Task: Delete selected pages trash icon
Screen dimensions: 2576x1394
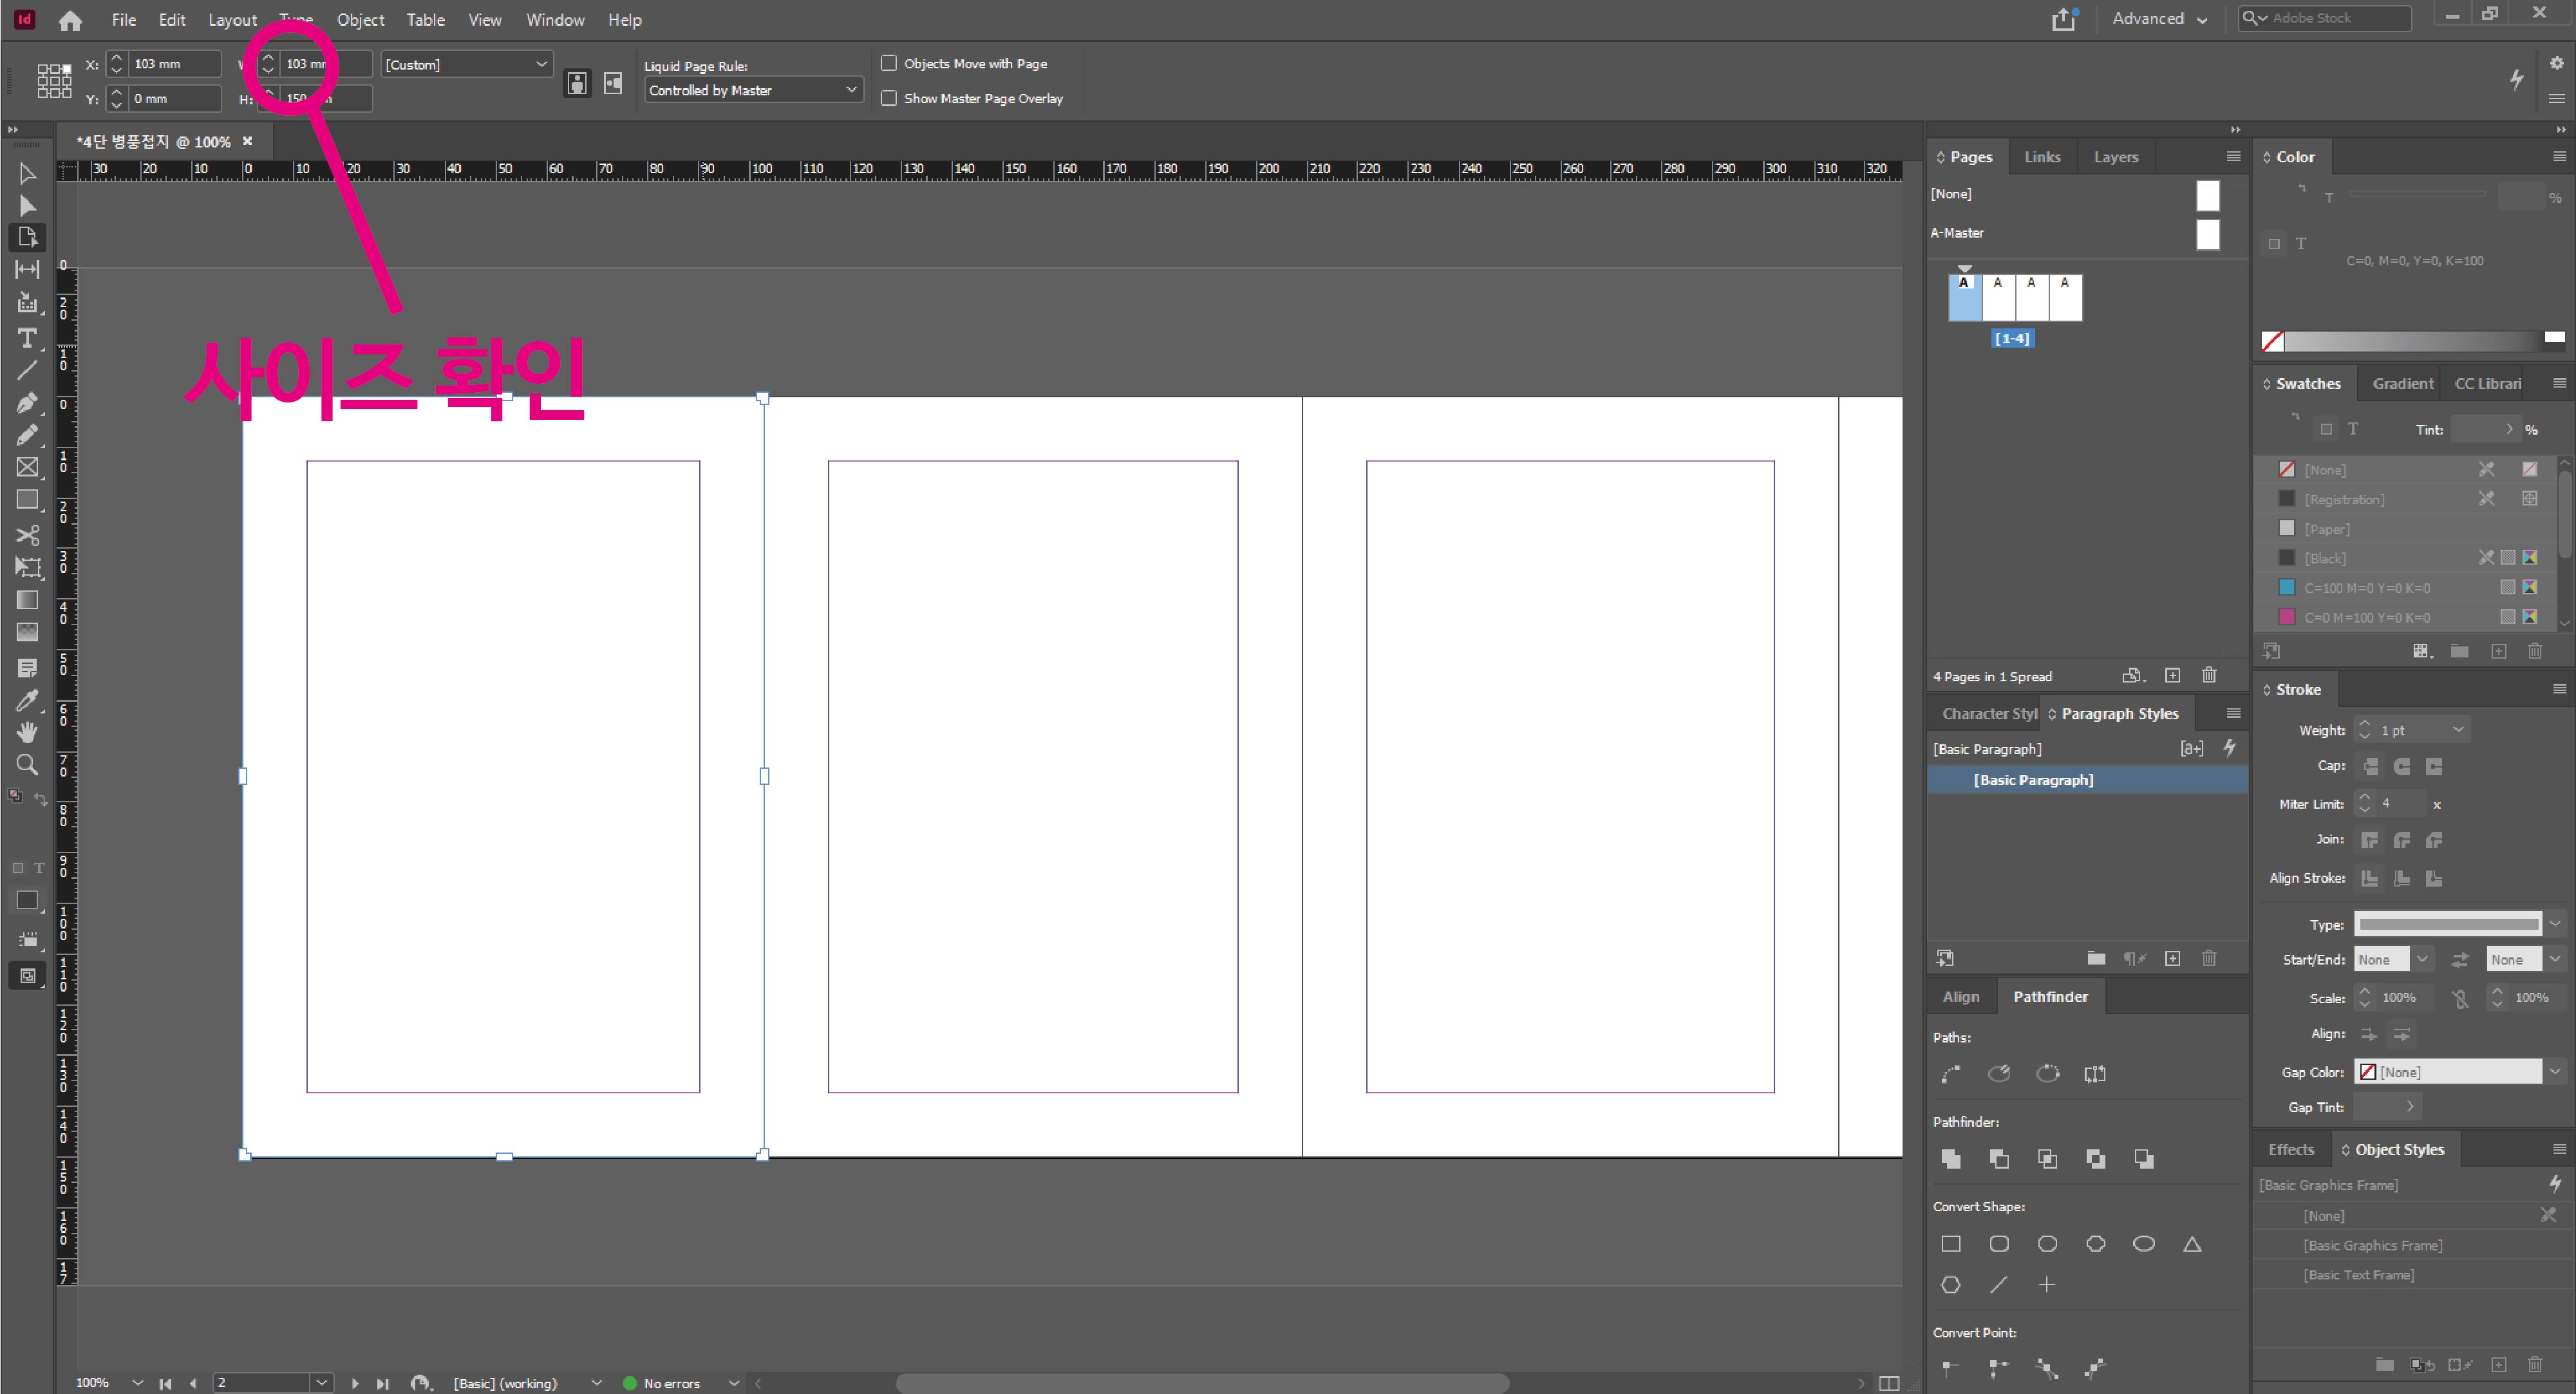Action: (x=2209, y=675)
